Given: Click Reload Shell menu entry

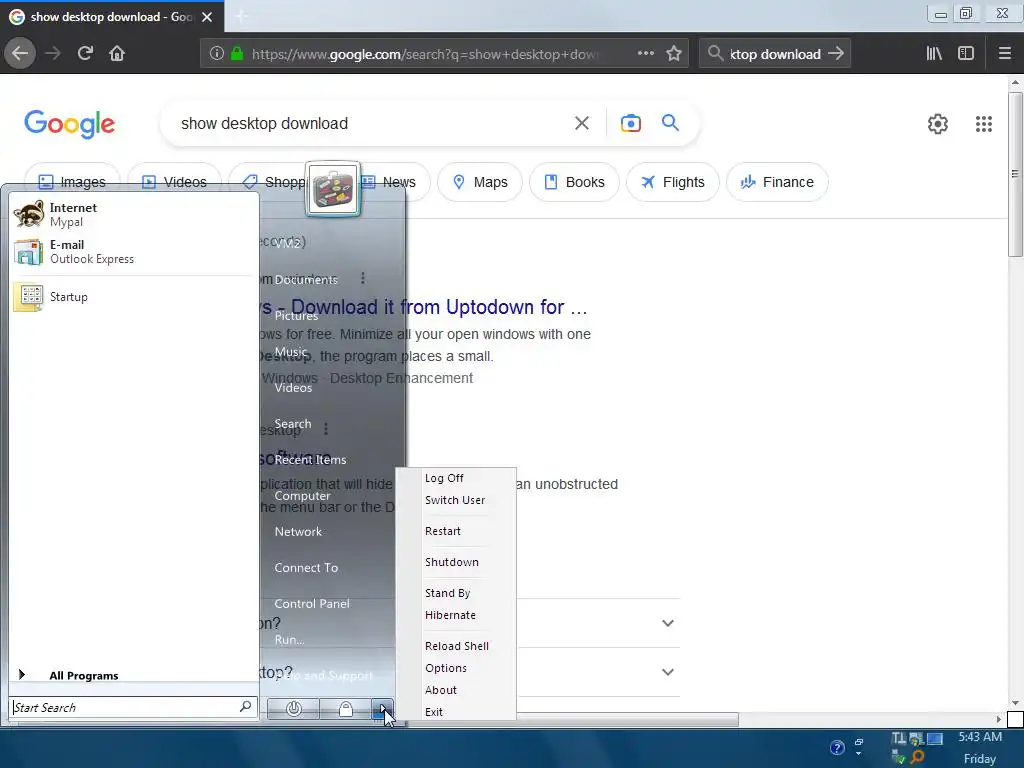Looking at the screenshot, I should (456, 646).
